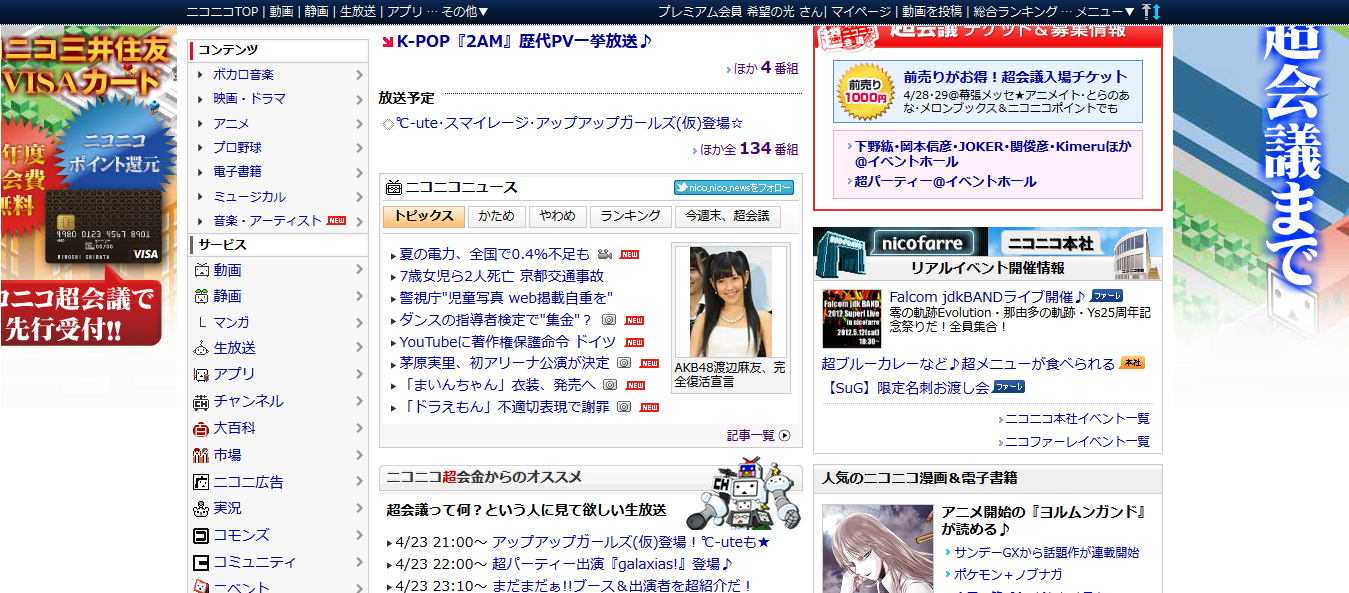Open the 大百科 icon in sidebar
This screenshot has height=593, width=1349.
[201, 428]
